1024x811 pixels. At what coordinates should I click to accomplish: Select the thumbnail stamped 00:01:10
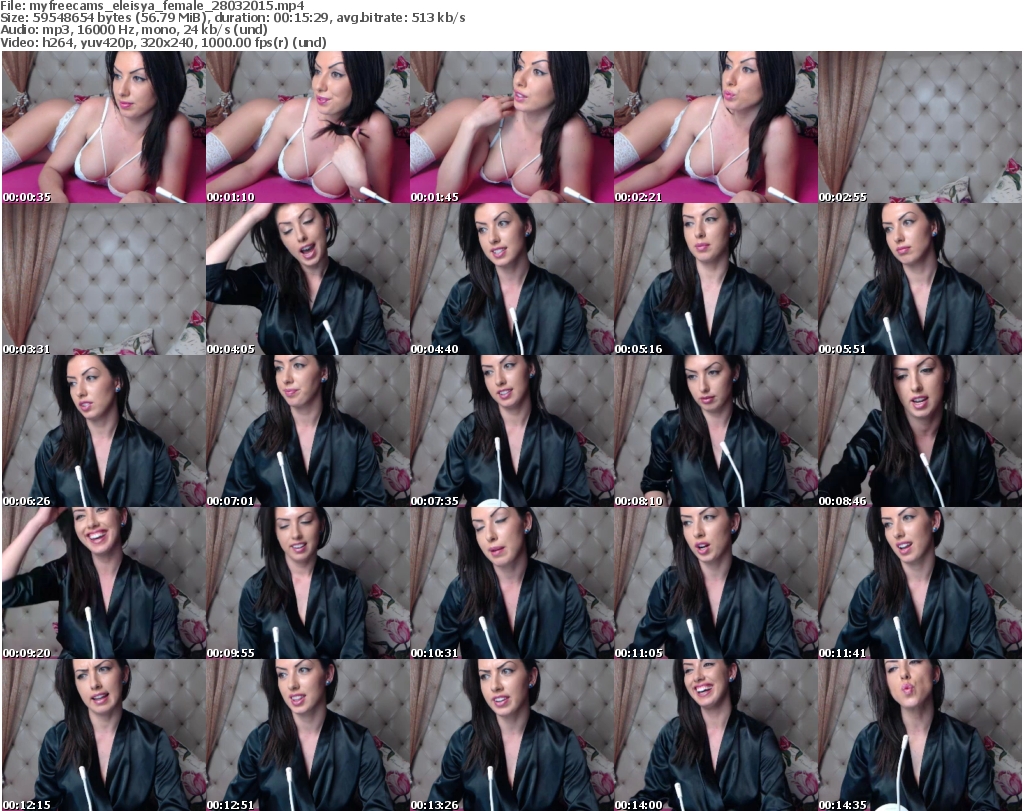click(308, 127)
